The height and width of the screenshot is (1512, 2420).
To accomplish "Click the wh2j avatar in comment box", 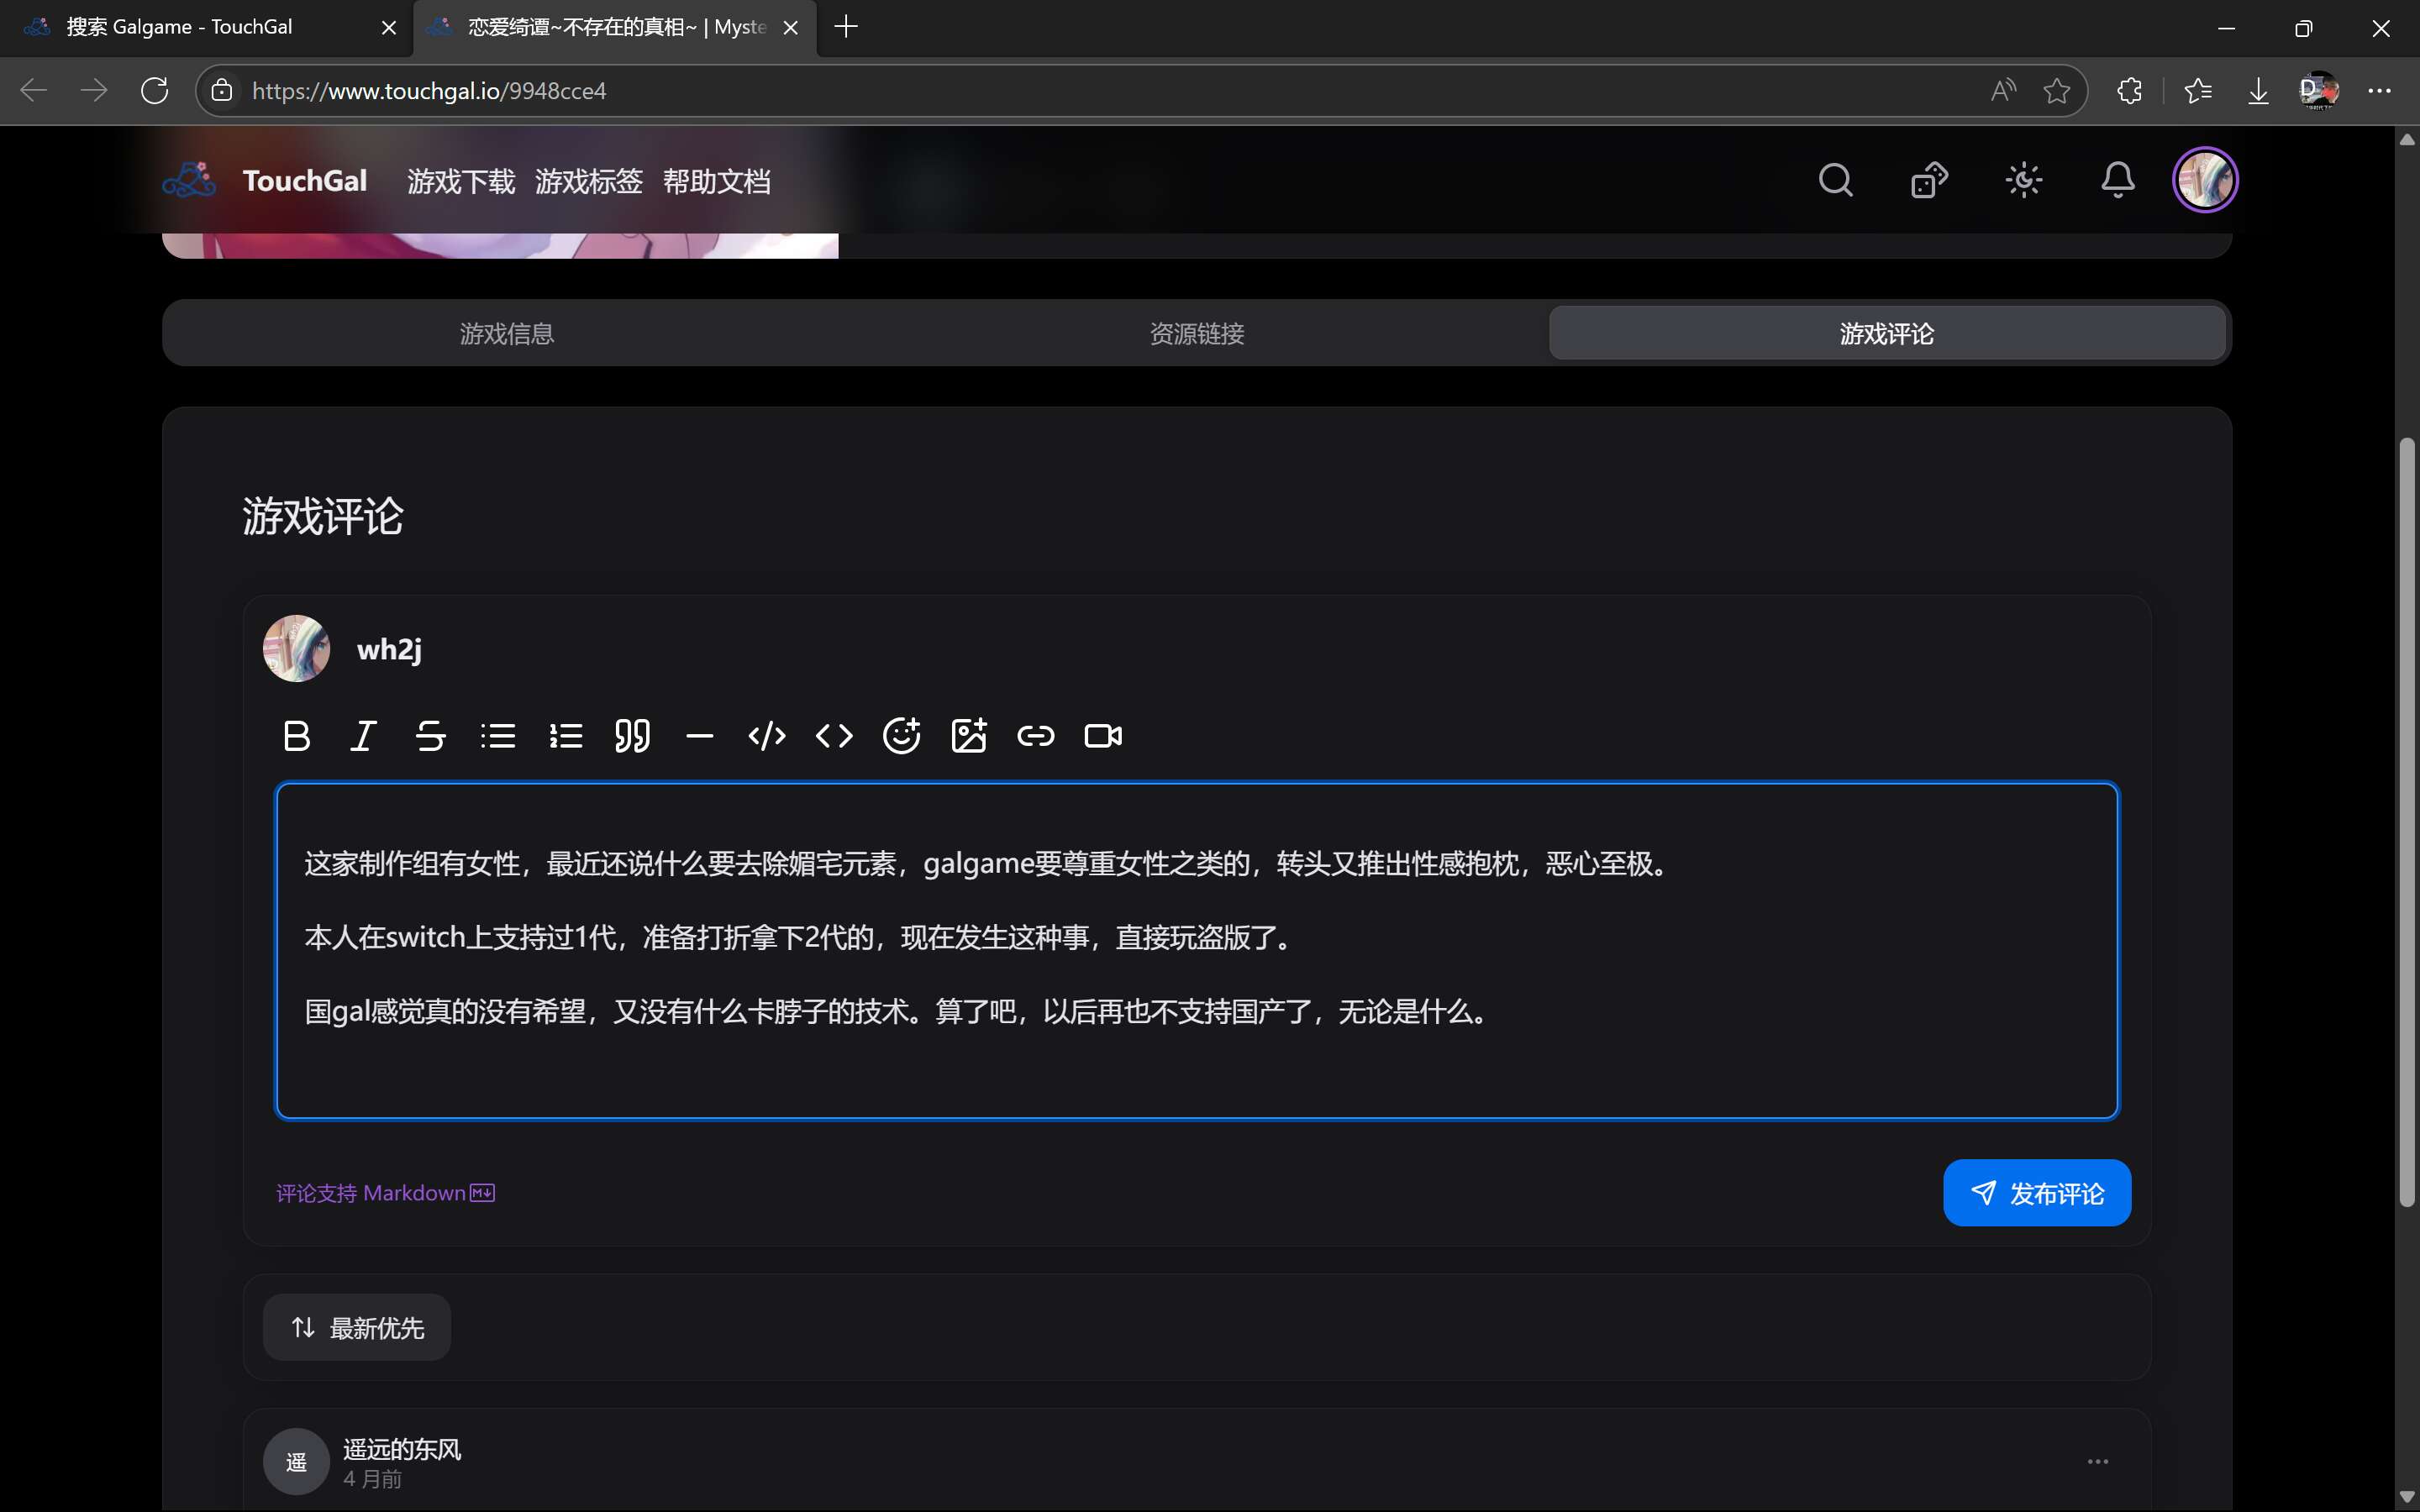I will pos(296,649).
